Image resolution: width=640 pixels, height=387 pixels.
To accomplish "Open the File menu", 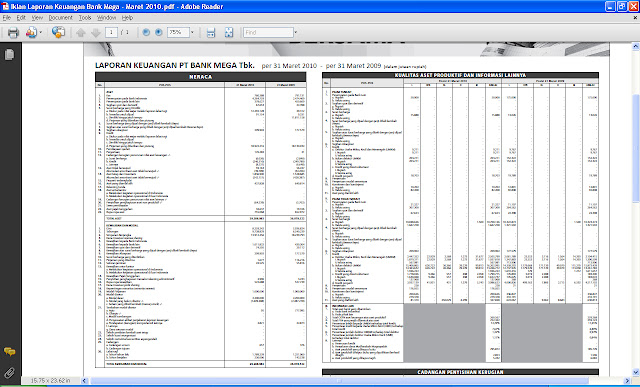I will click(x=7, y=18).
